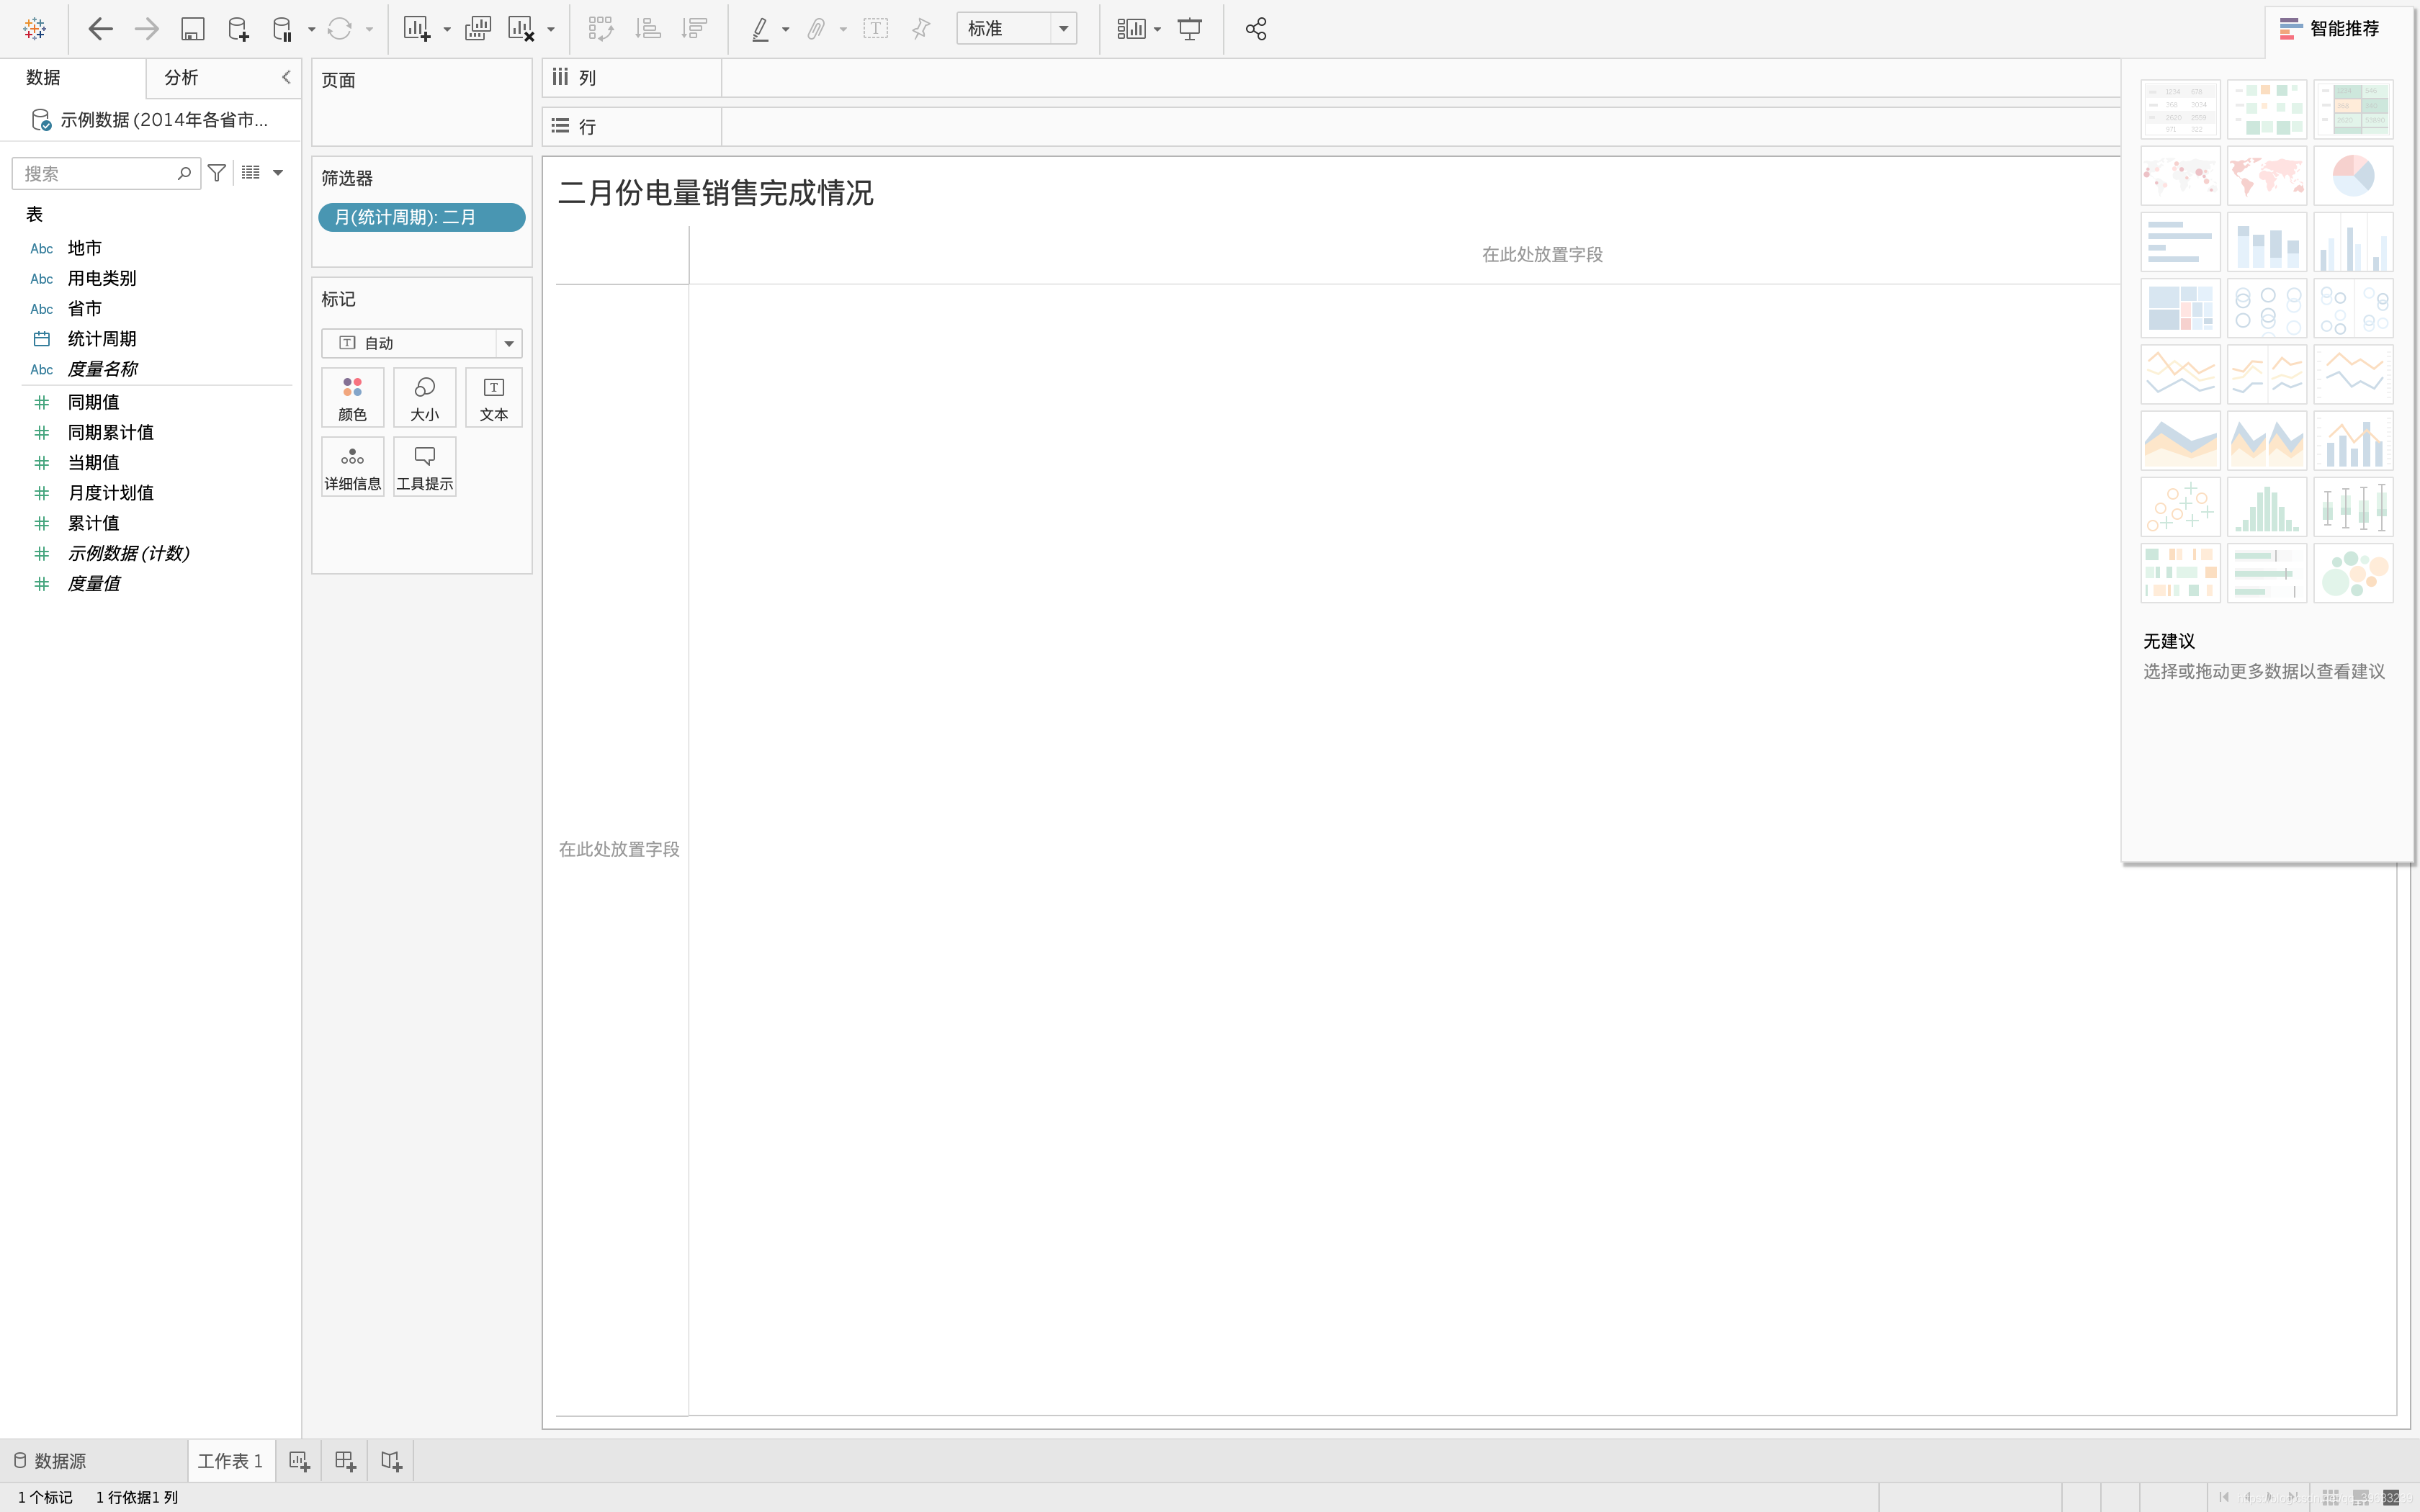Click the save workbook icon

point(192,29)
